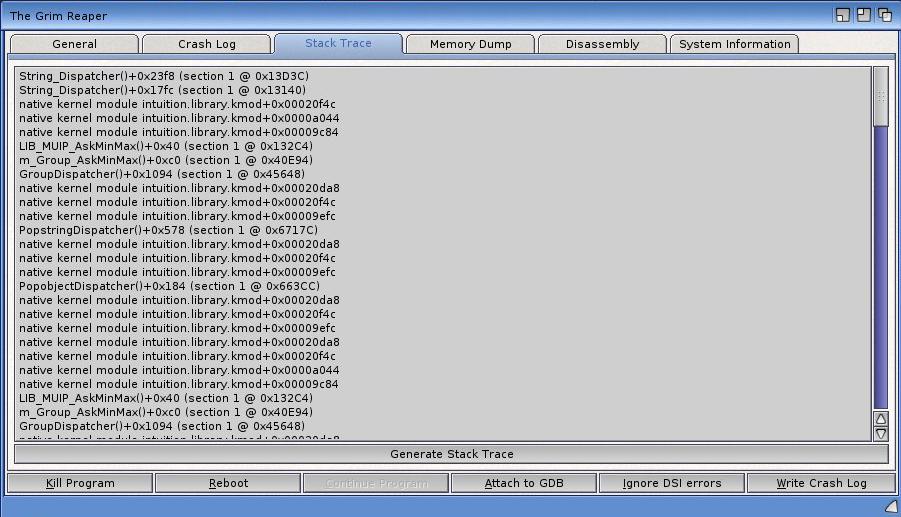
Task: Click the zoom gadget in the title bar
Action: coord(863,15)
